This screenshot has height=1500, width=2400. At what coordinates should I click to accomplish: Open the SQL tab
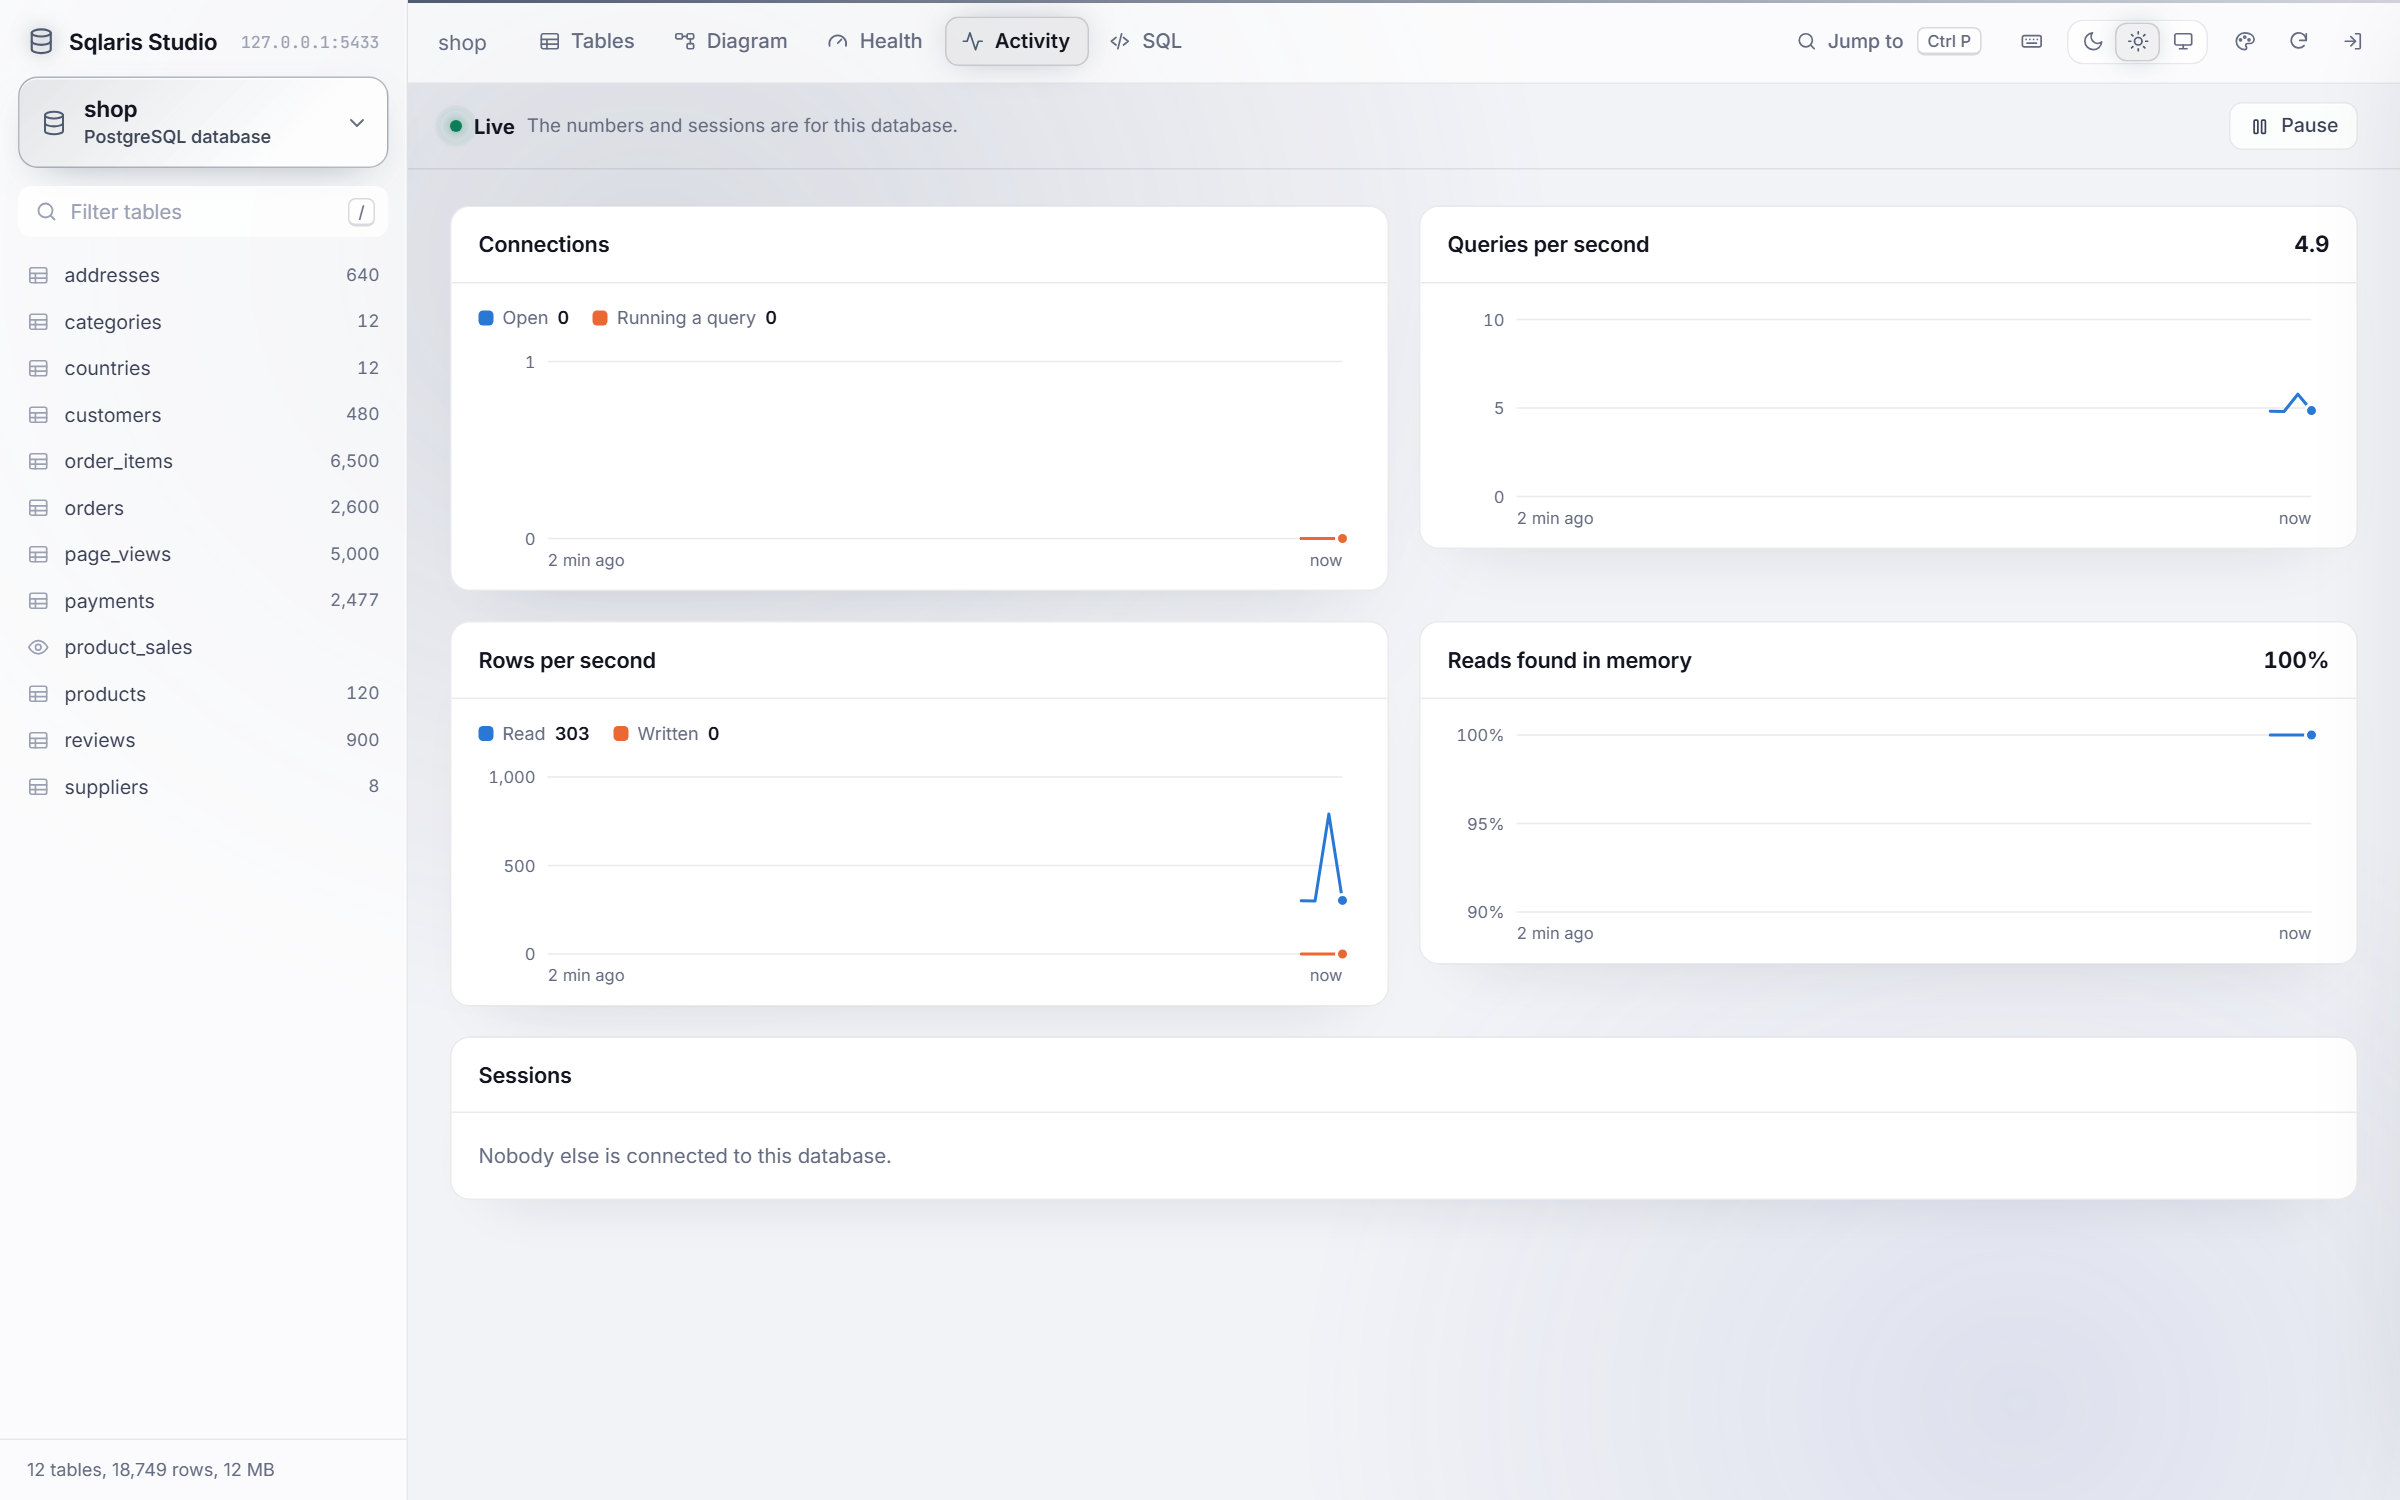coord(1146,41)
